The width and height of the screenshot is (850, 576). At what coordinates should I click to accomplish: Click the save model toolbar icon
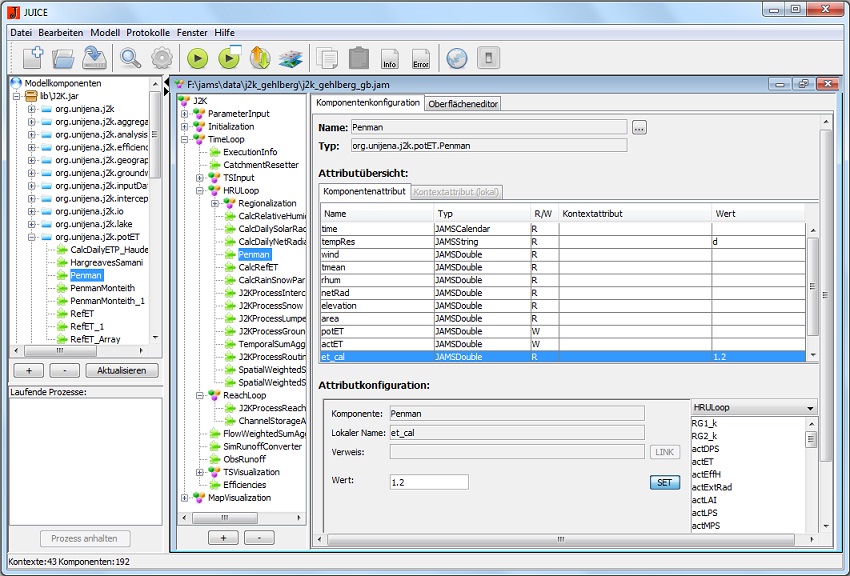[94, 58]
